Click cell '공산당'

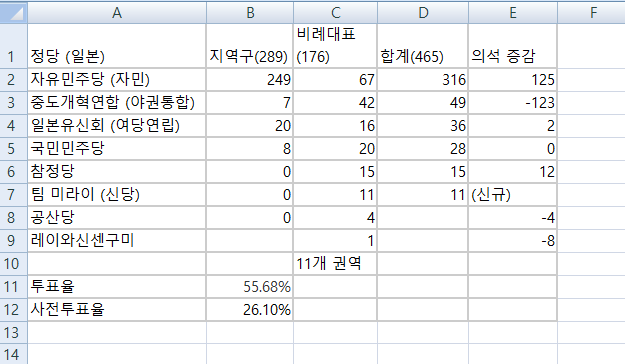point(117,218)
